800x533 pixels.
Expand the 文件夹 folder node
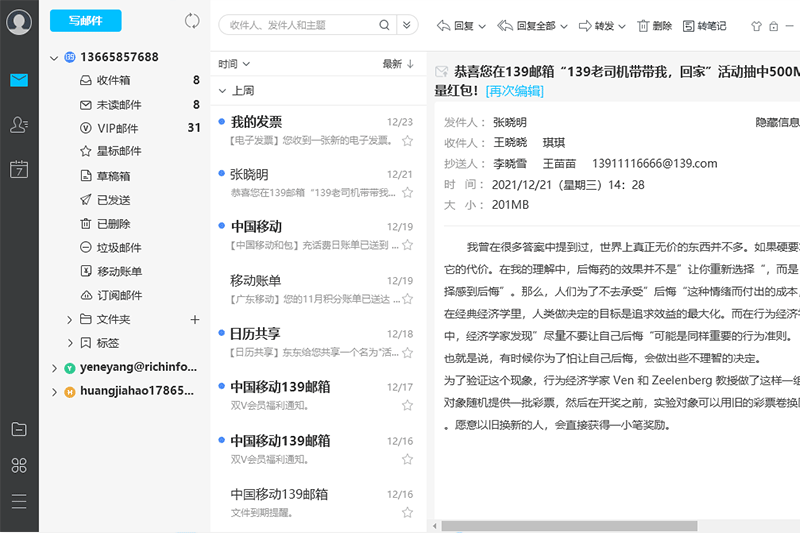[70, 320]
